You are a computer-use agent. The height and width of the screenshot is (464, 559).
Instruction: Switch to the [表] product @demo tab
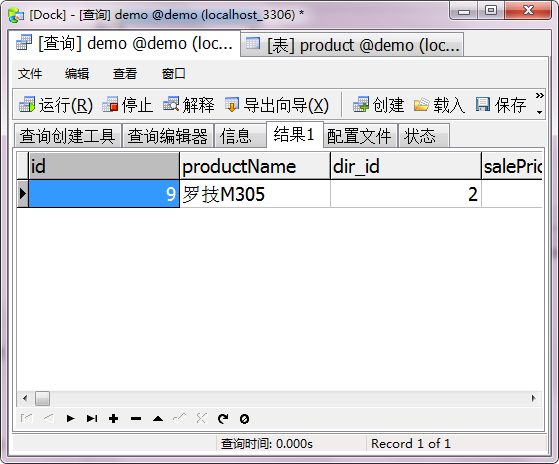pos(352,45)
